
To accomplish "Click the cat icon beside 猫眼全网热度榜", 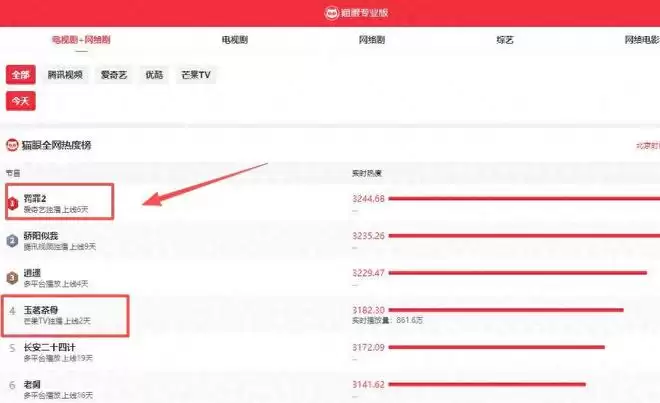I will pos(13,145).
